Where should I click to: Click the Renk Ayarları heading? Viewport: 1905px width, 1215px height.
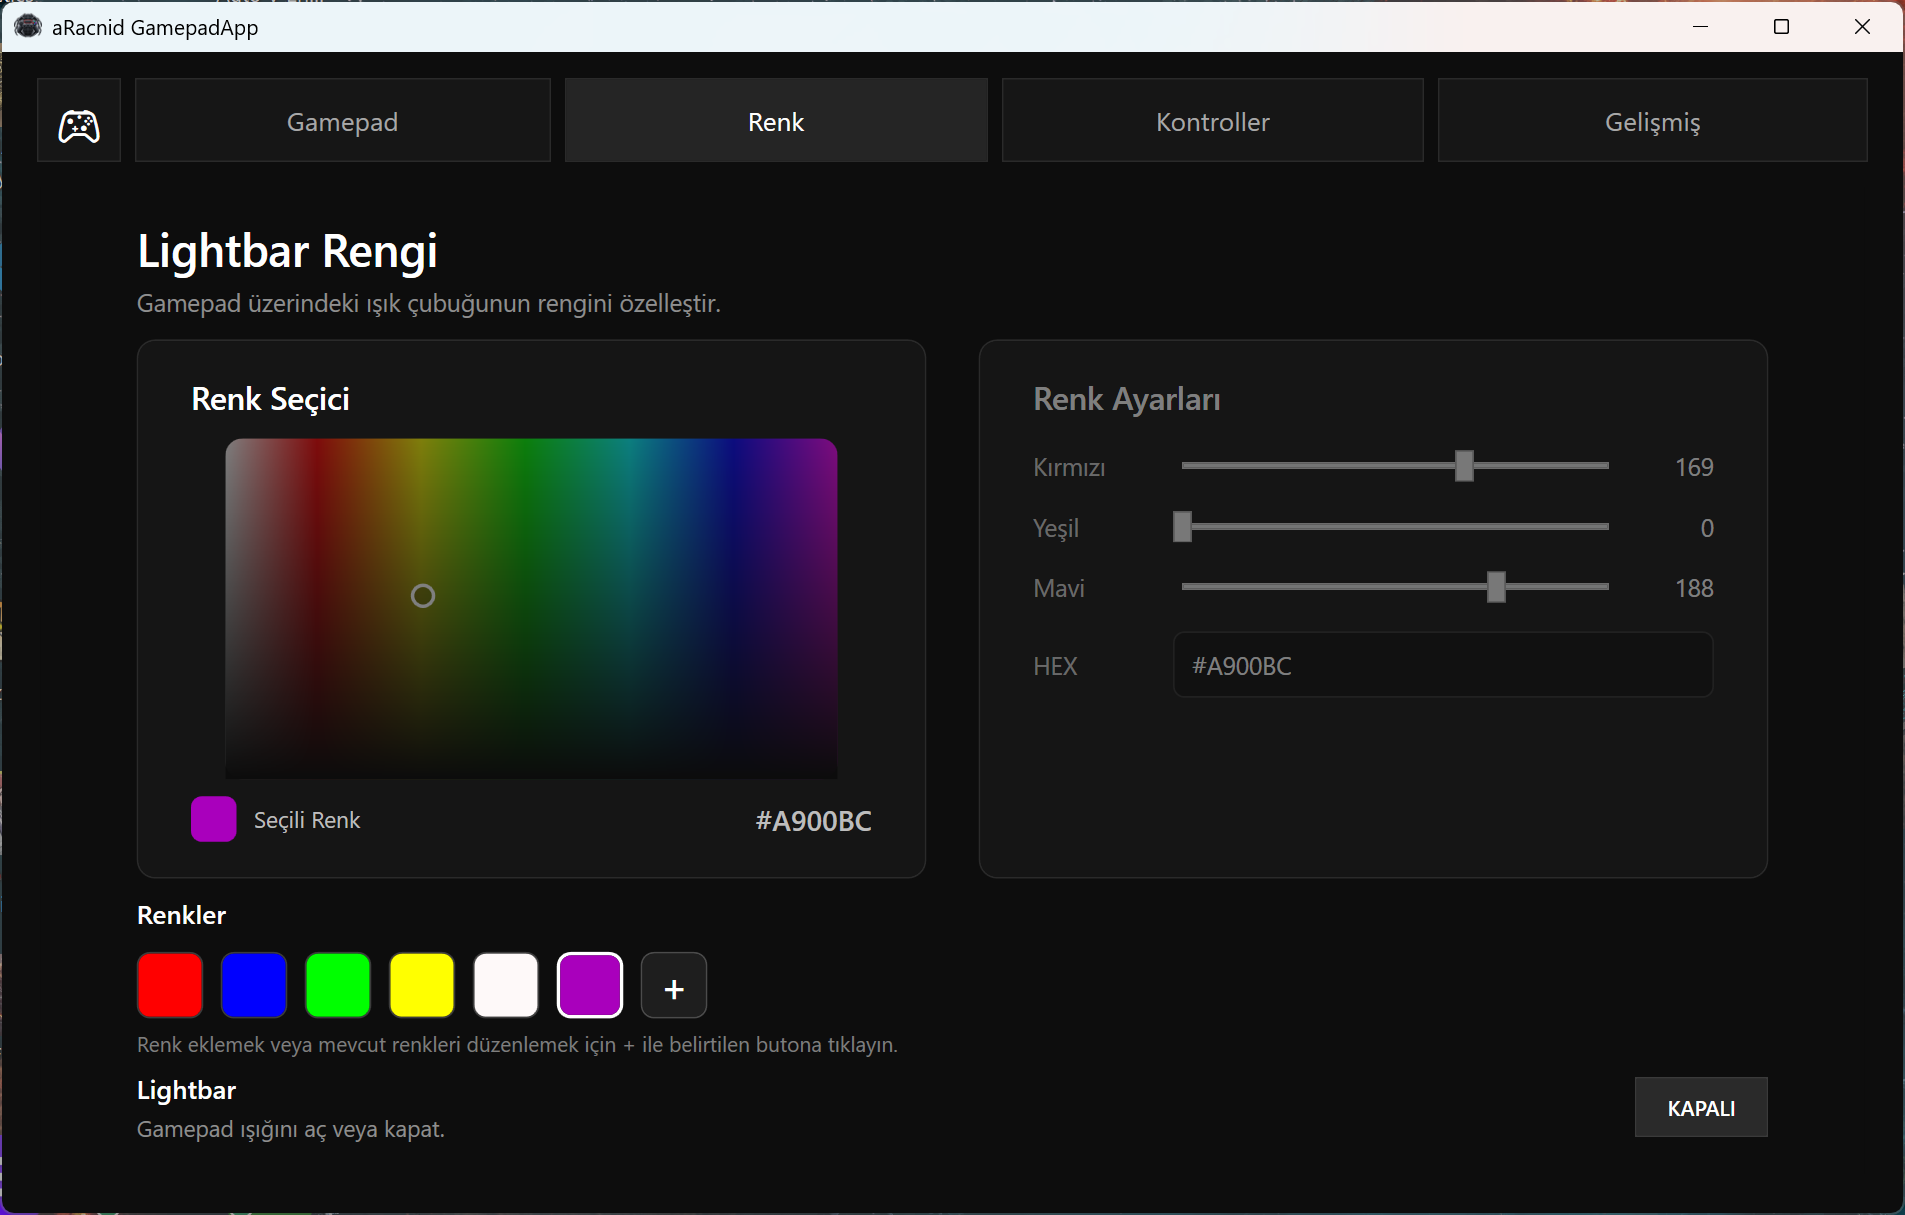pyautogui.click(x=1127, y=399)
